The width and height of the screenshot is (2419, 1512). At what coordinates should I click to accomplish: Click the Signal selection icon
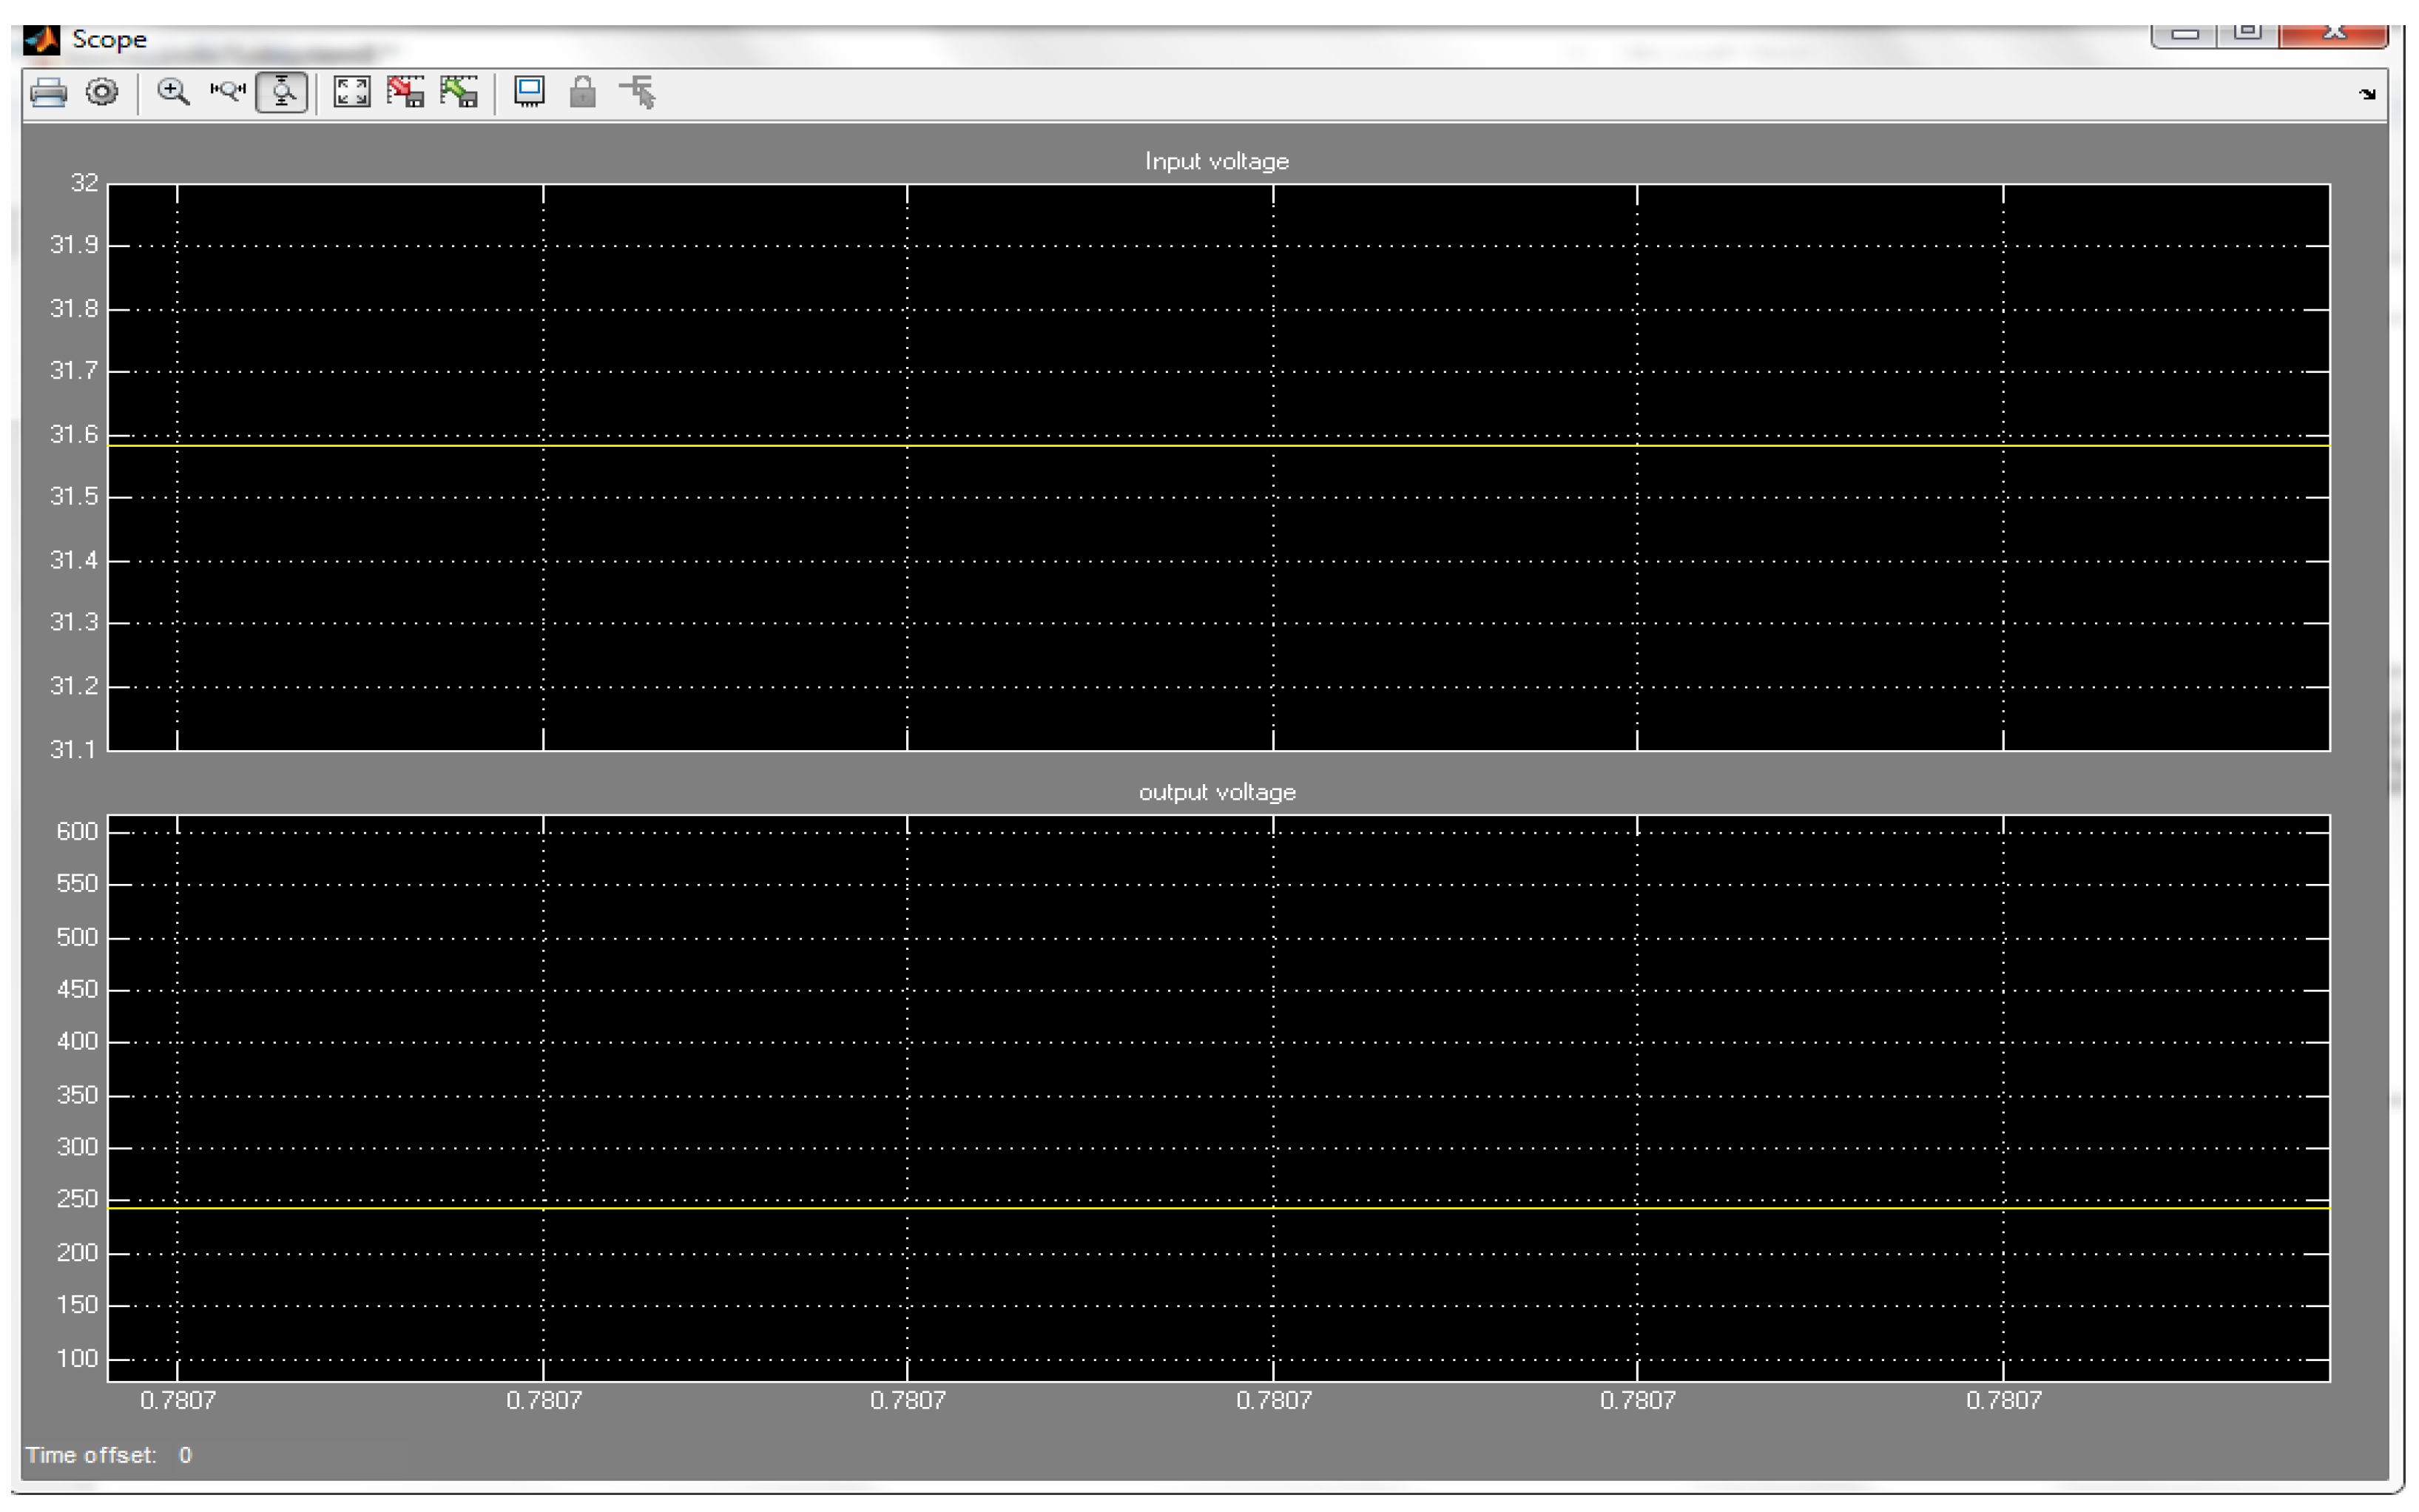pos(637,93)
